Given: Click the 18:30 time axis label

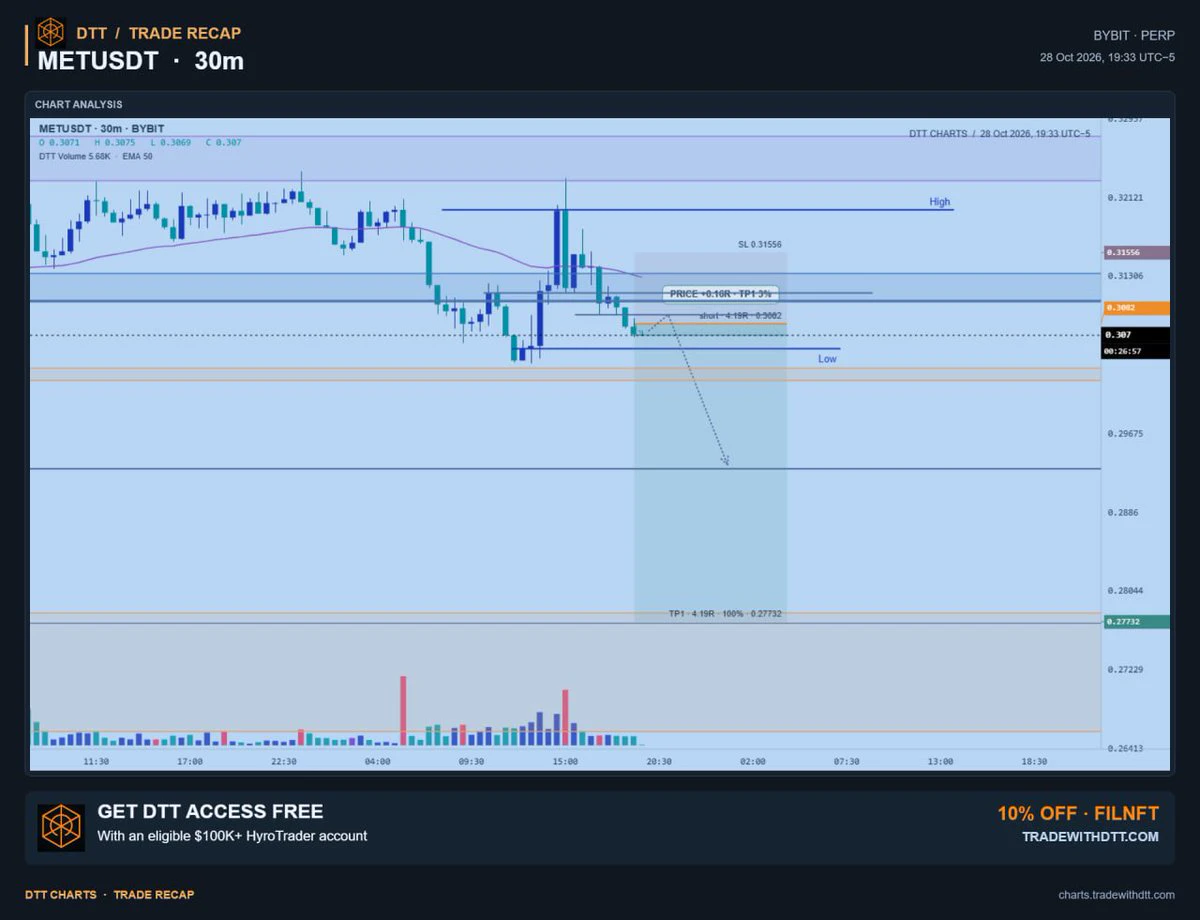Looking at the screenshot, I should (1034, 761).
